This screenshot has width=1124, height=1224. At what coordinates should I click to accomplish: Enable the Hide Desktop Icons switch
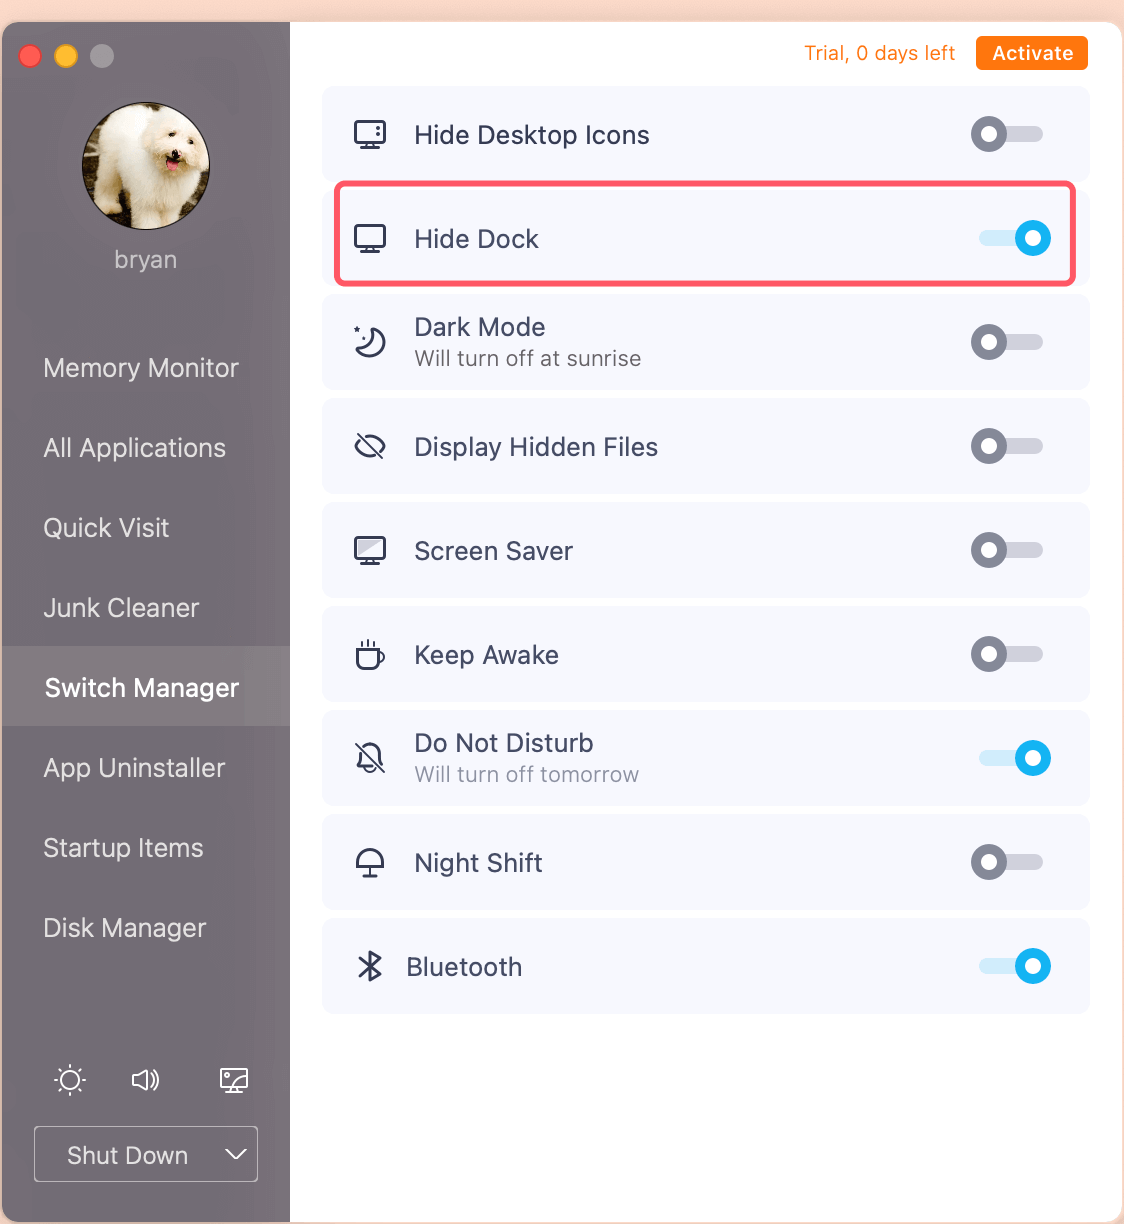(x=1007, y=134)
